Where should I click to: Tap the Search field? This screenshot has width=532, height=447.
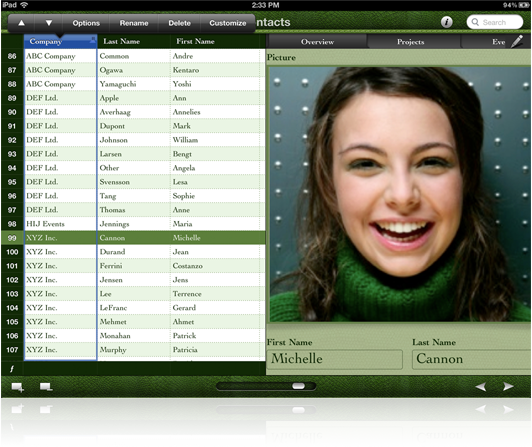point(495,22)
